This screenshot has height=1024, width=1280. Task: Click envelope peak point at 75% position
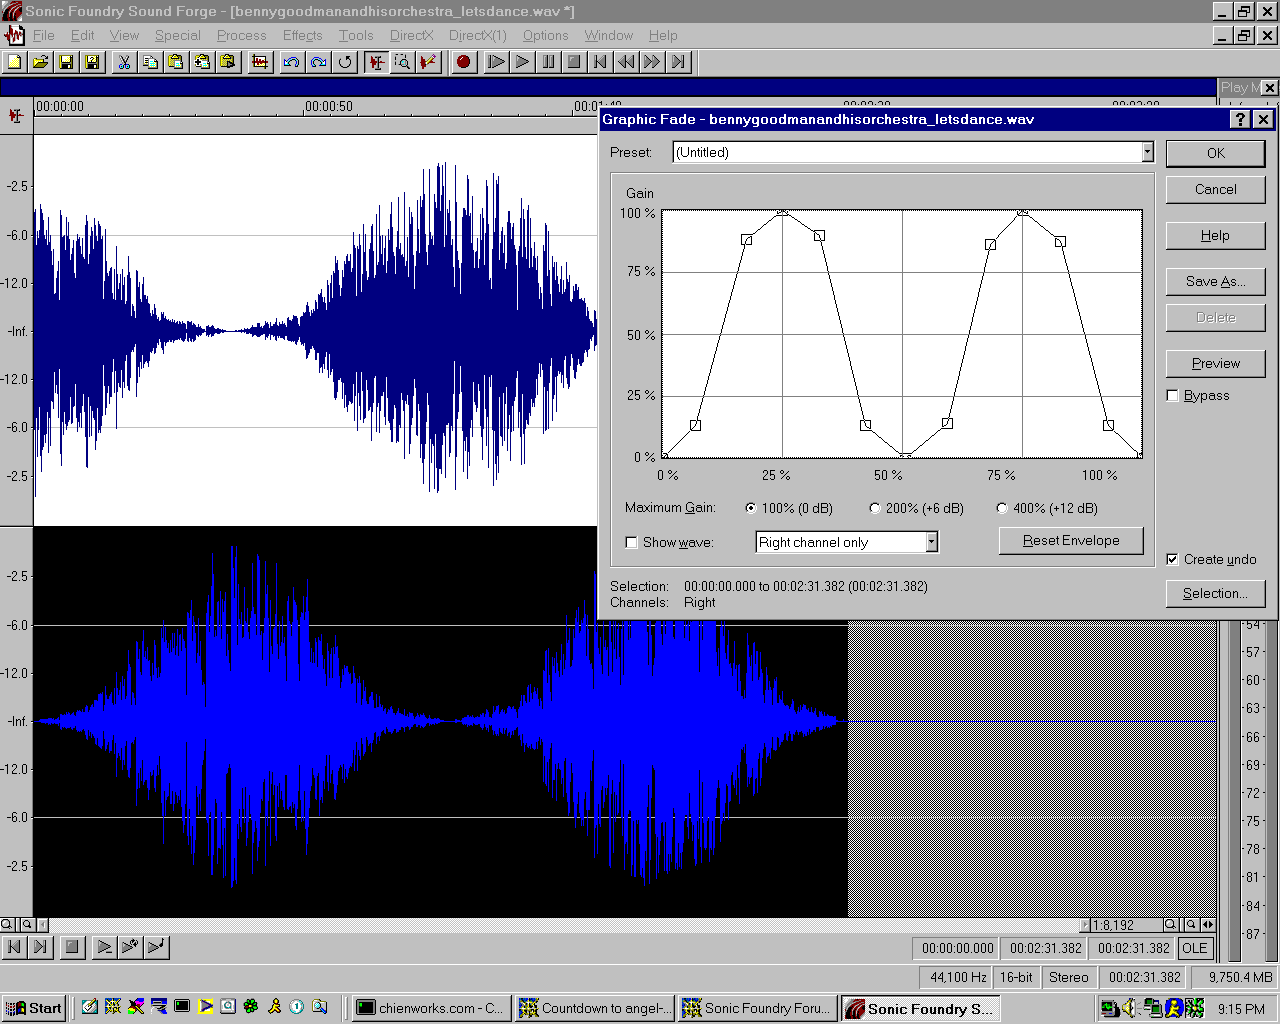pos(1022,211)
